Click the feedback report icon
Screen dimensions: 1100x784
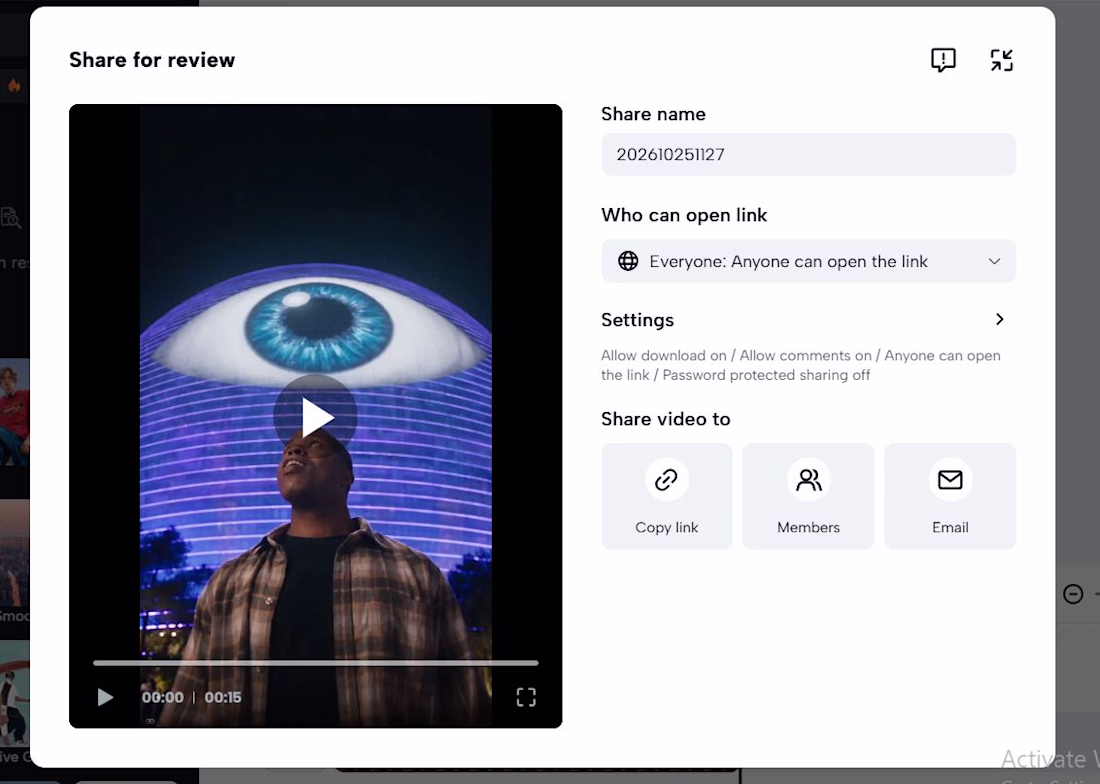[943, 60]
